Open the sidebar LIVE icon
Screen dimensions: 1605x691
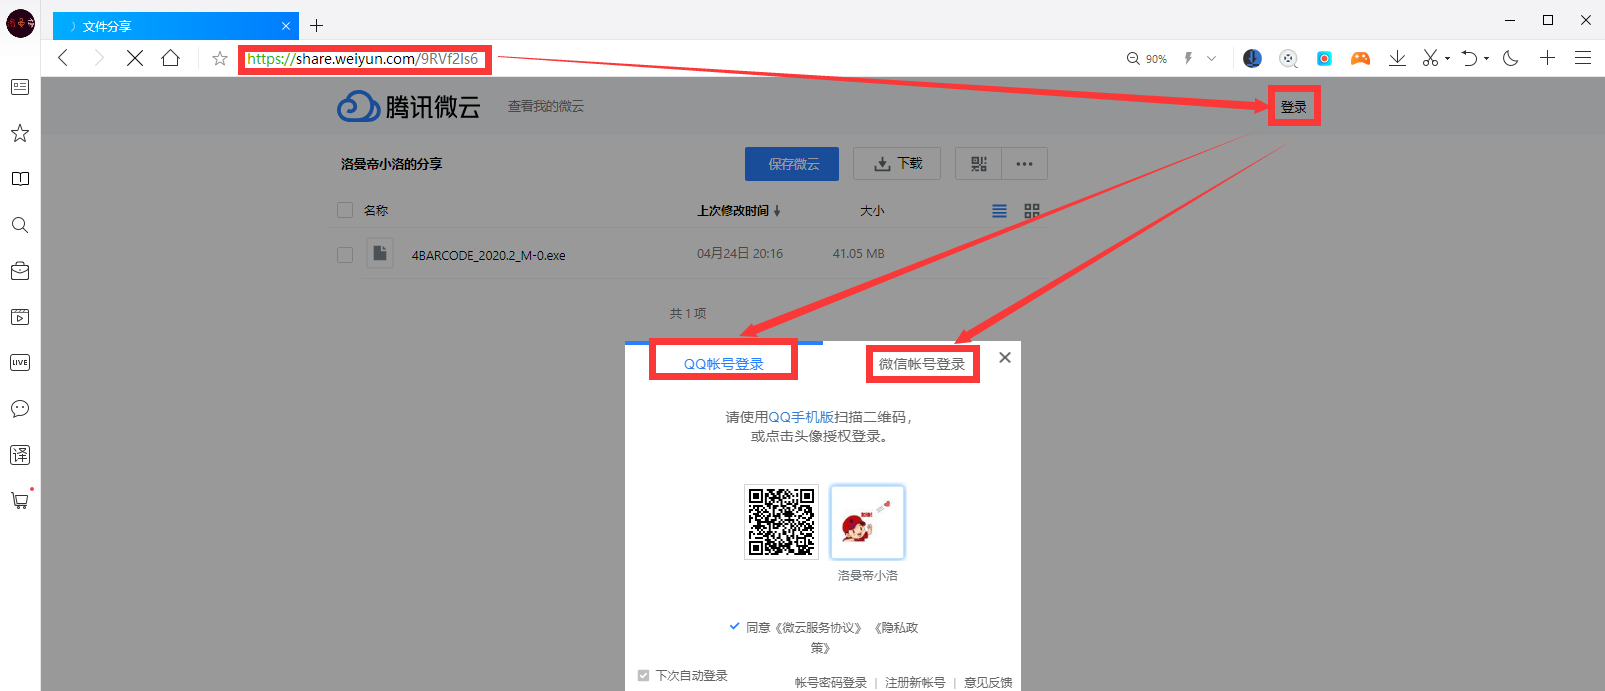(20, 363)
